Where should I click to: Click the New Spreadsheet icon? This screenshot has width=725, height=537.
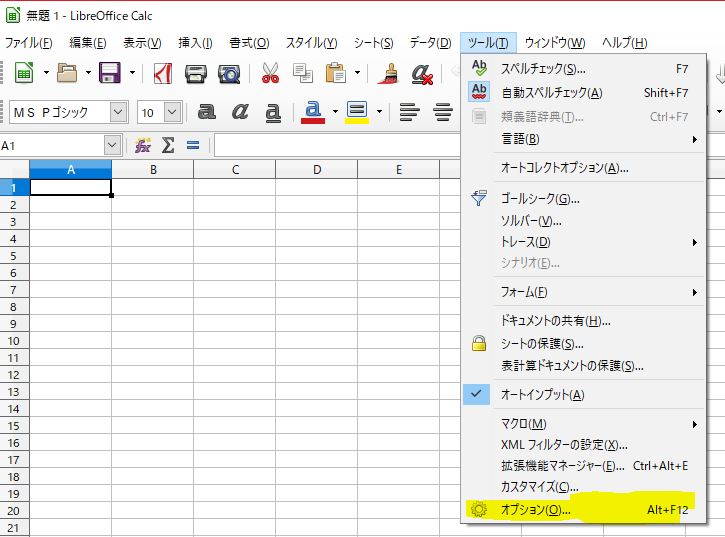(24, 73)
